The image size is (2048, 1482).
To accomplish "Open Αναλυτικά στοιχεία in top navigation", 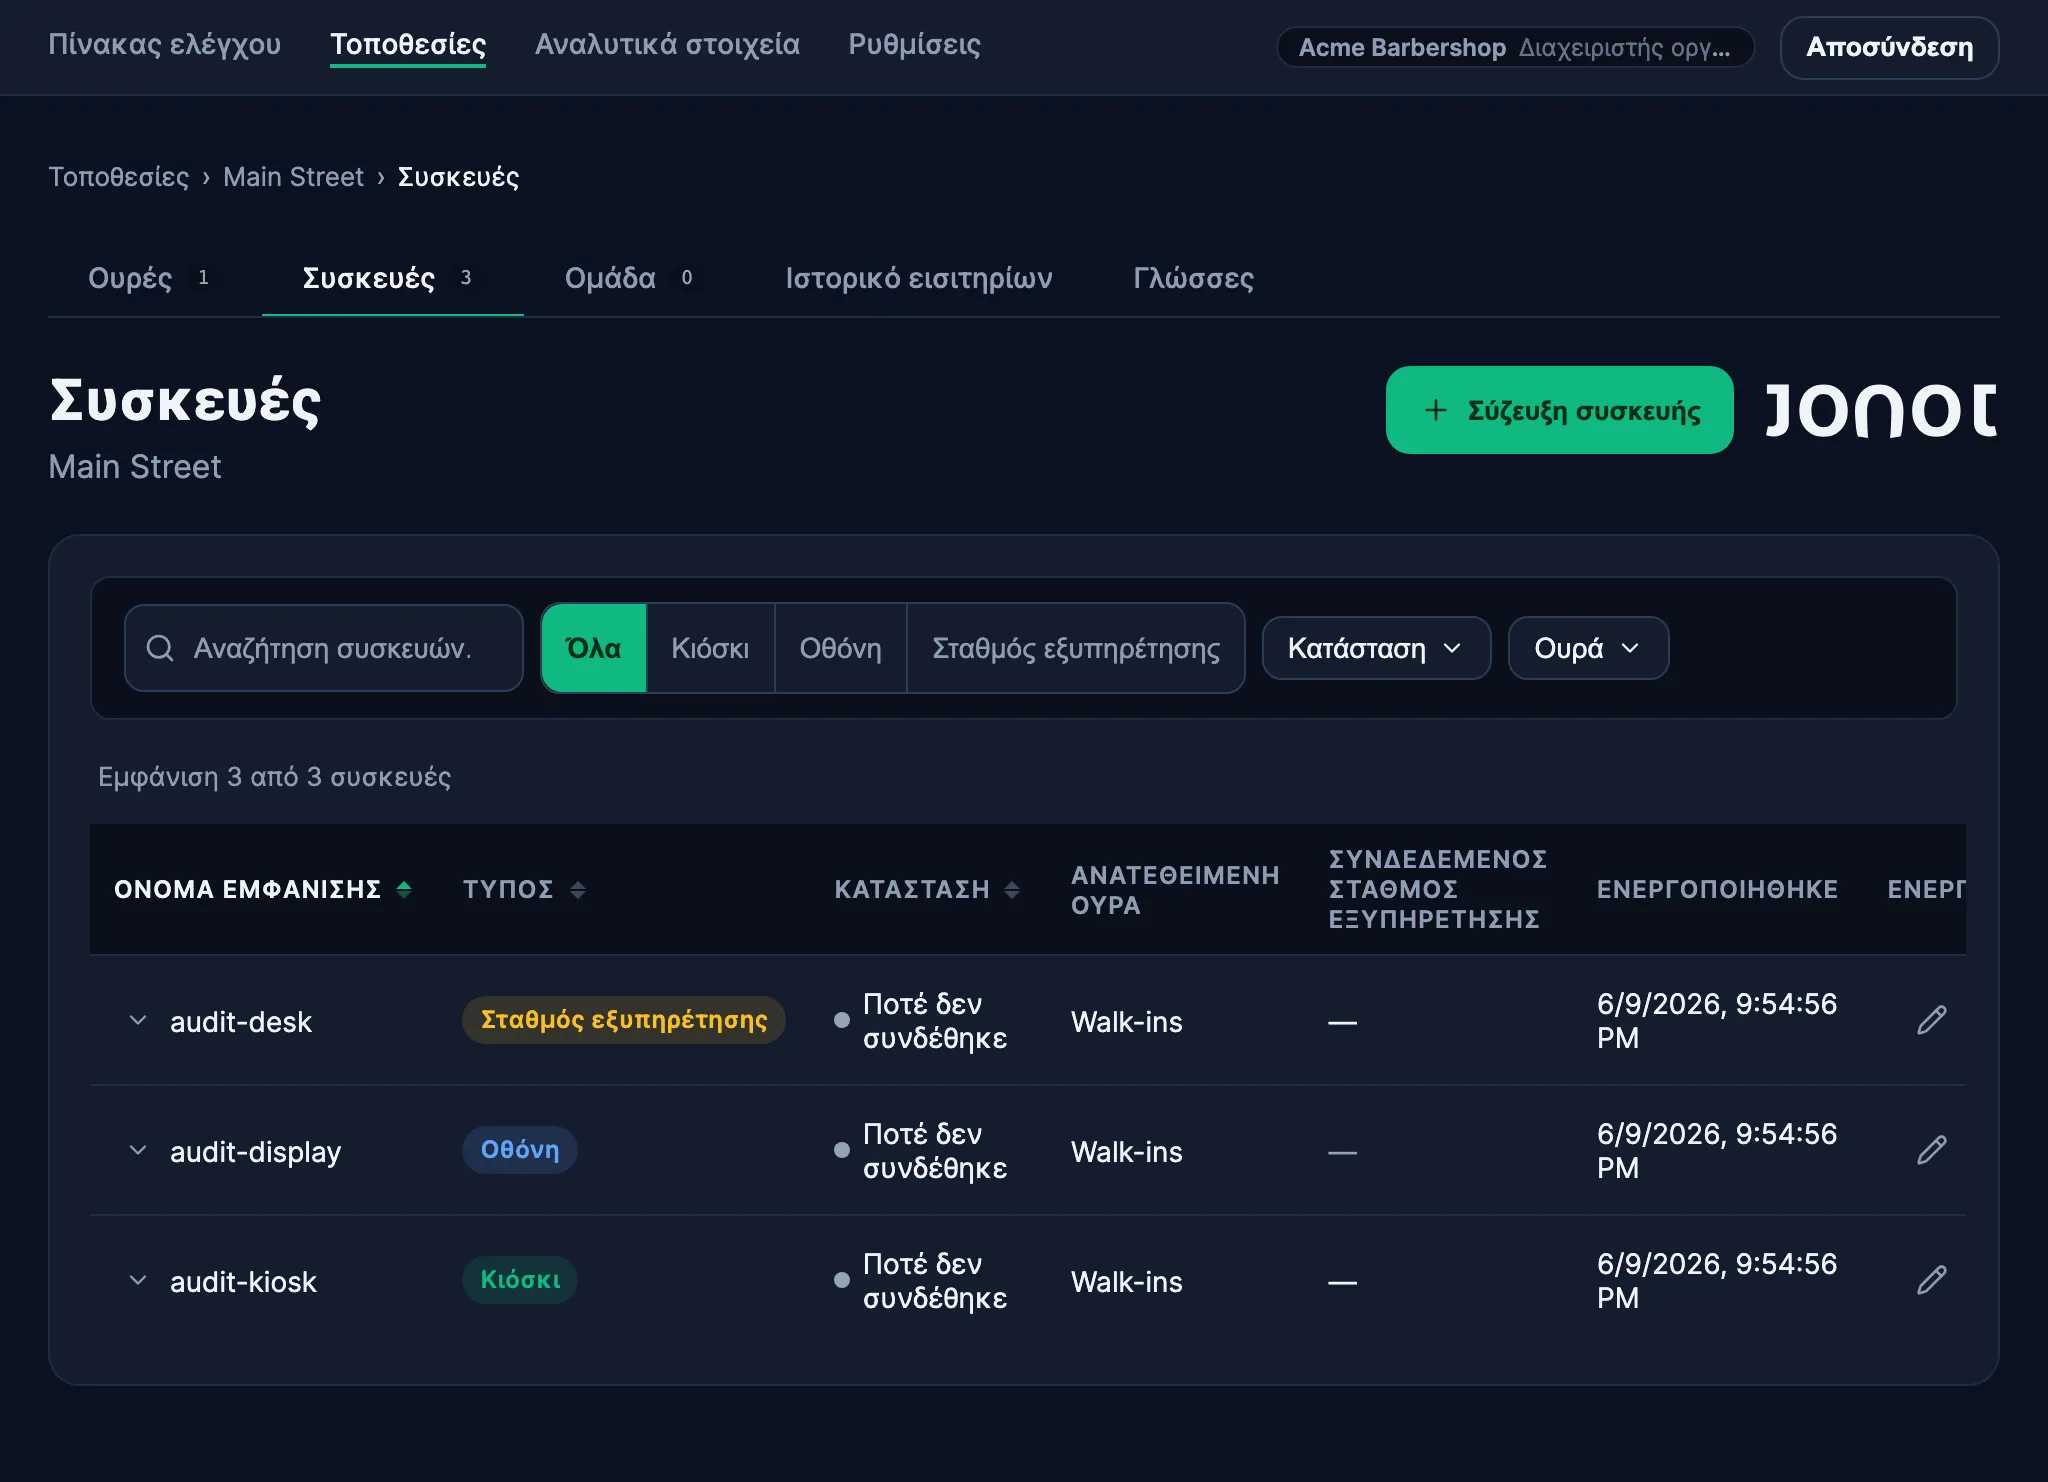I will point(667,45).
